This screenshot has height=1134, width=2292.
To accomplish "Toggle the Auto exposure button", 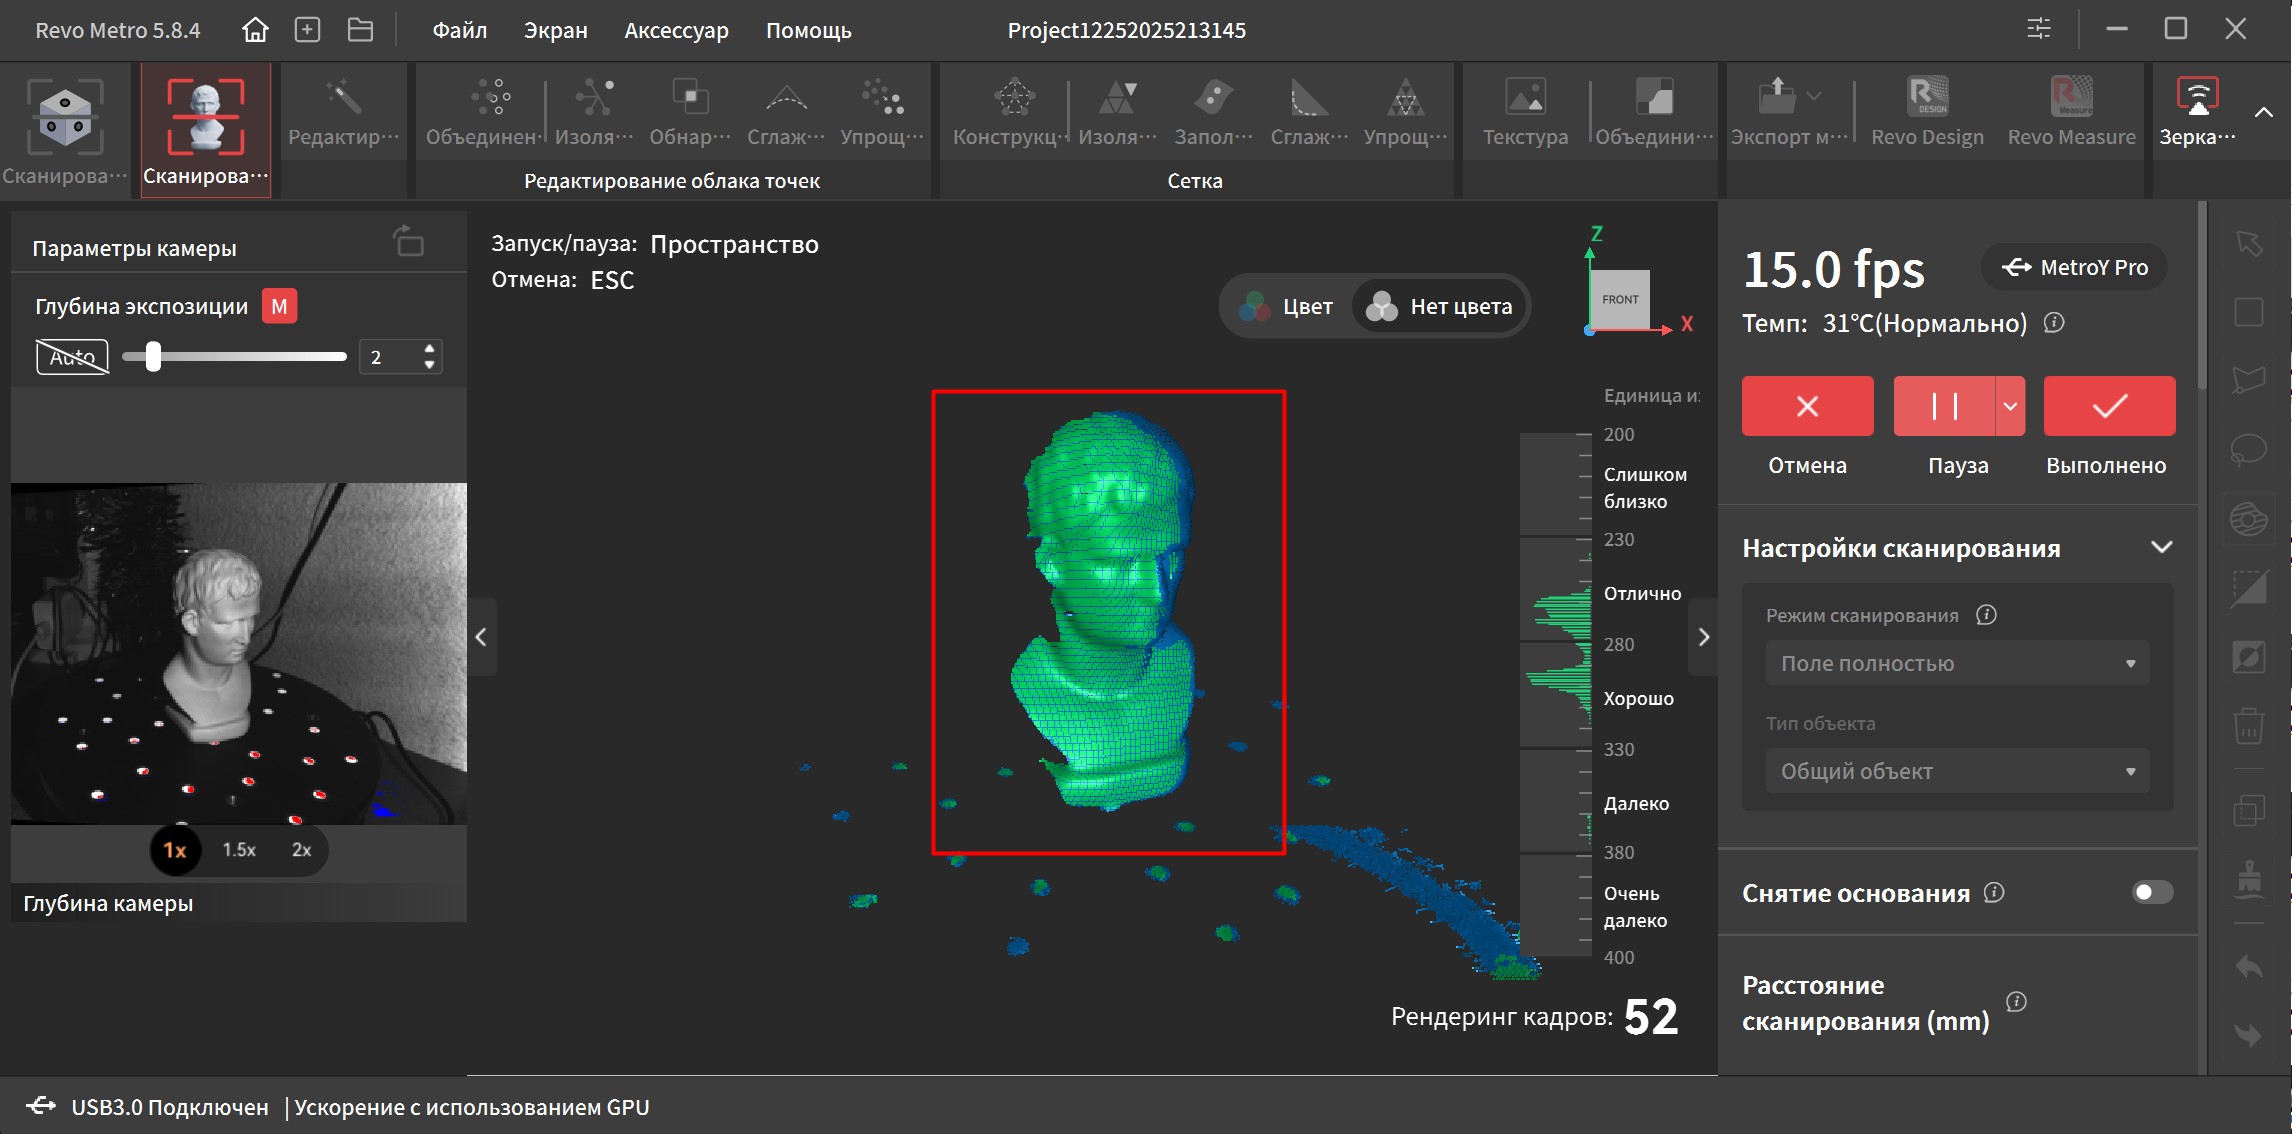I will click(x=72, y=357).
